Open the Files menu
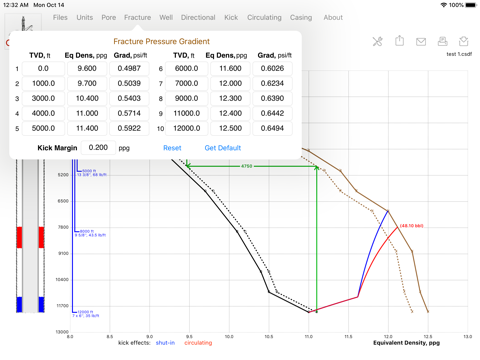Viewport: 480px width, 360px height. (x=60, y=17)
